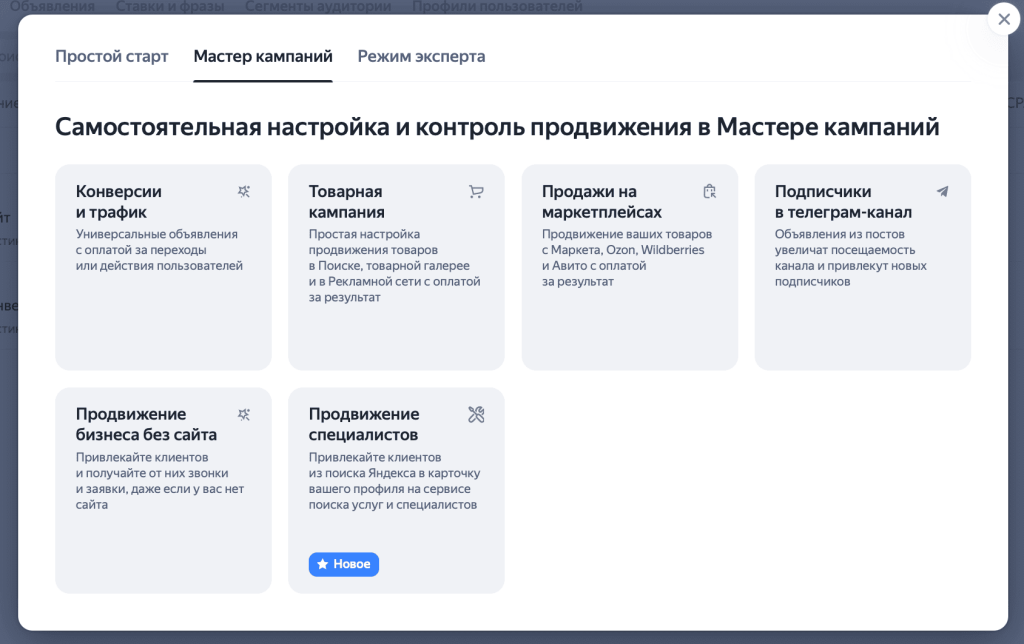Image resolution: width=1024 pixels, height=644 pixels.
Task: Switch to the Простой старт tab
Action: [x=112, y=56]
